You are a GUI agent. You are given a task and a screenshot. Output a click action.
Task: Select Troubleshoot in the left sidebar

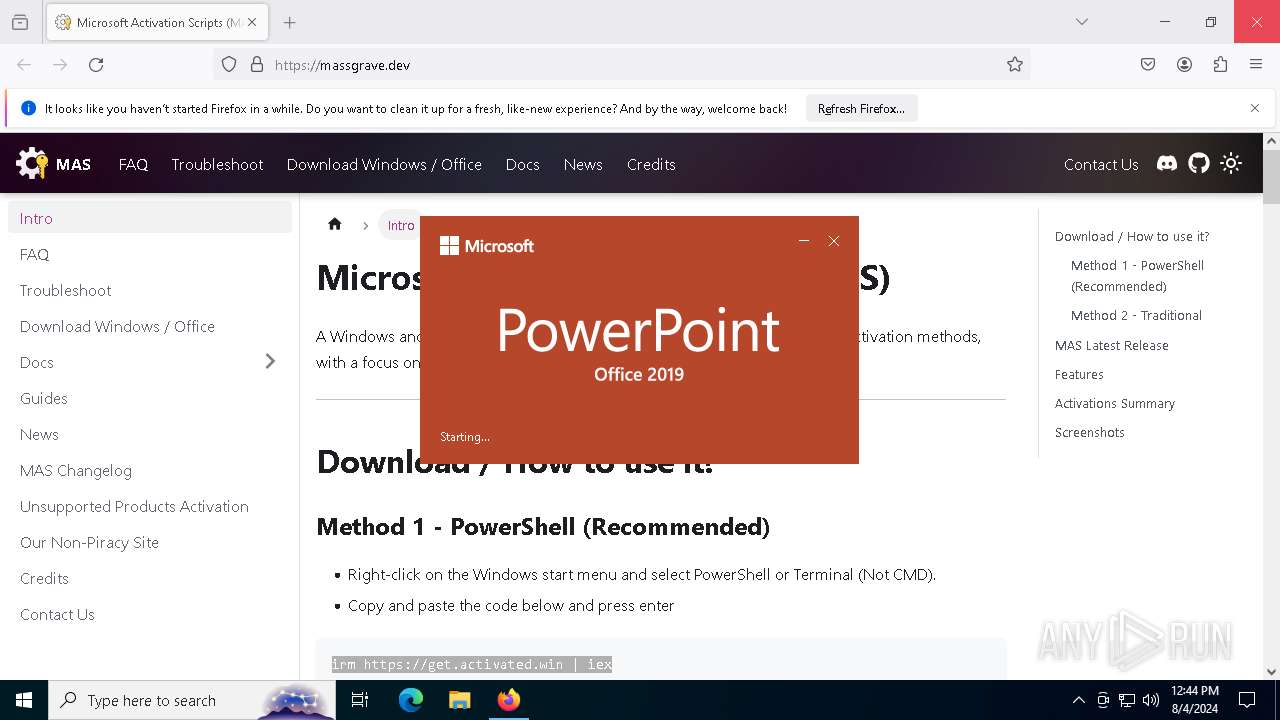point(150,290)
